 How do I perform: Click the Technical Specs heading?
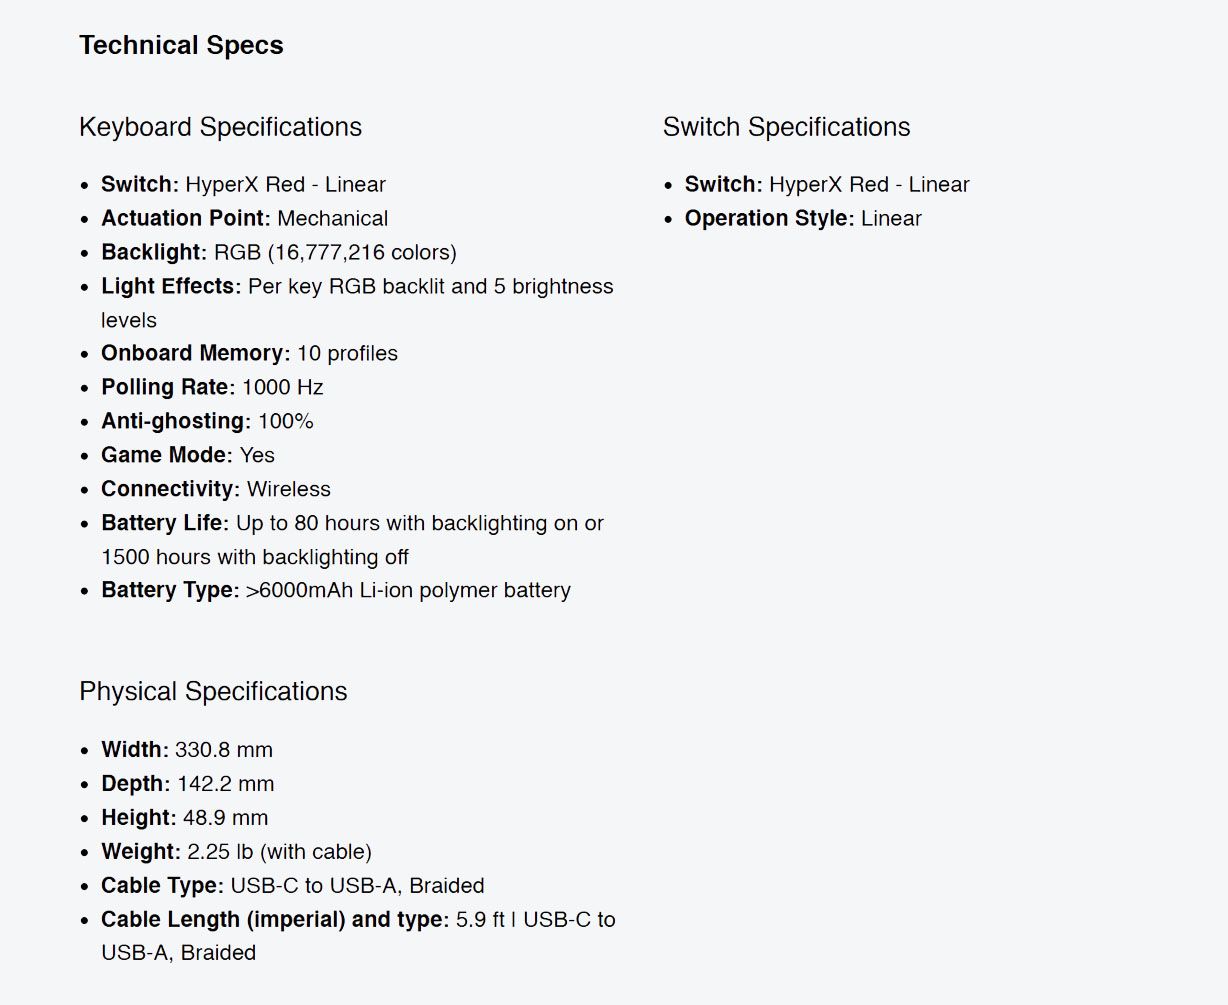click(x=181, y=46)
